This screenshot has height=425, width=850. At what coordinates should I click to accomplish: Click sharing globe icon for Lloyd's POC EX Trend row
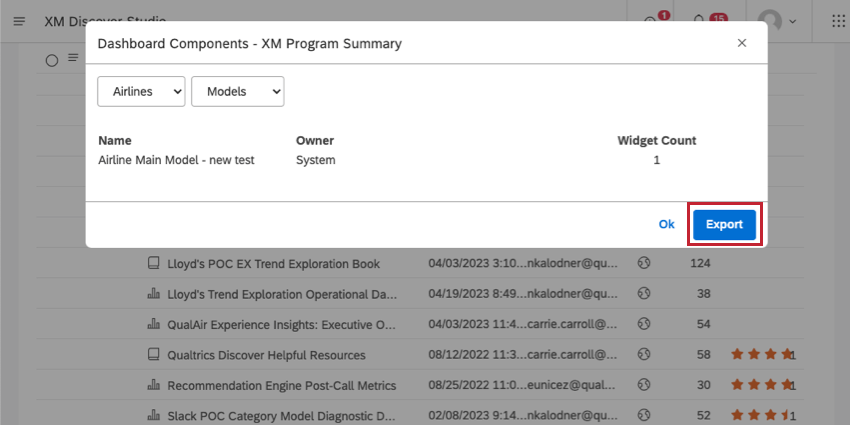[x=644, y=263]
